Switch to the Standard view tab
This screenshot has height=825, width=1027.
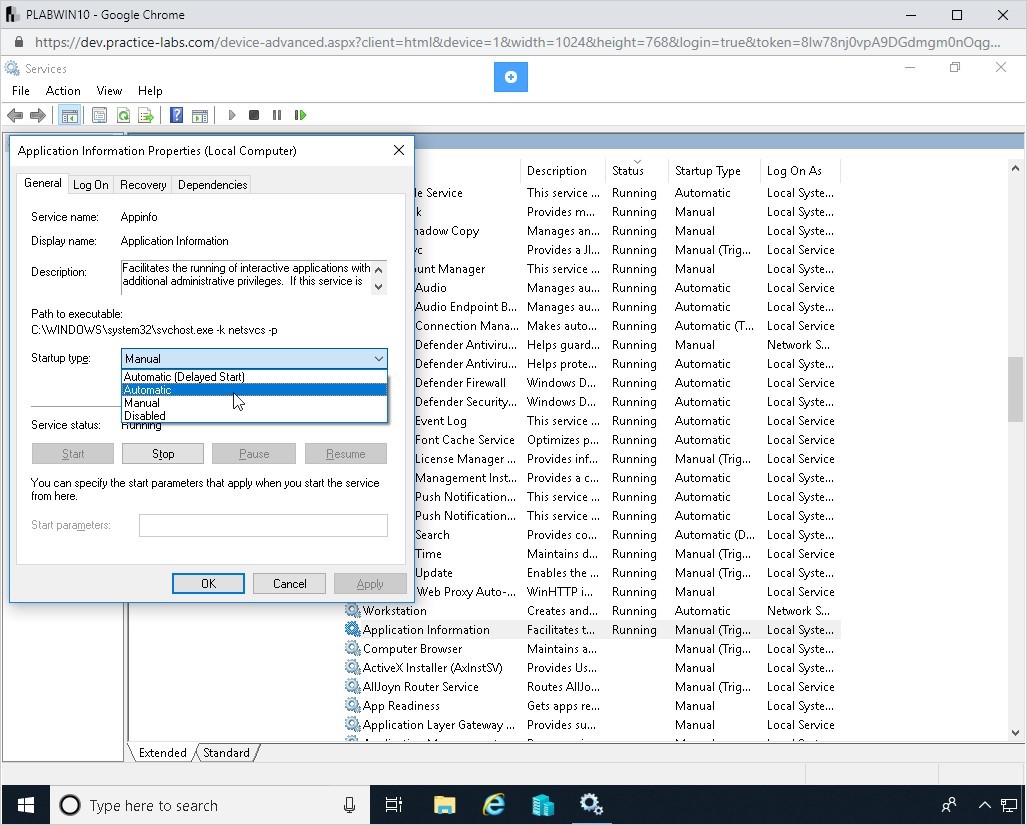[x=226, y=752]
